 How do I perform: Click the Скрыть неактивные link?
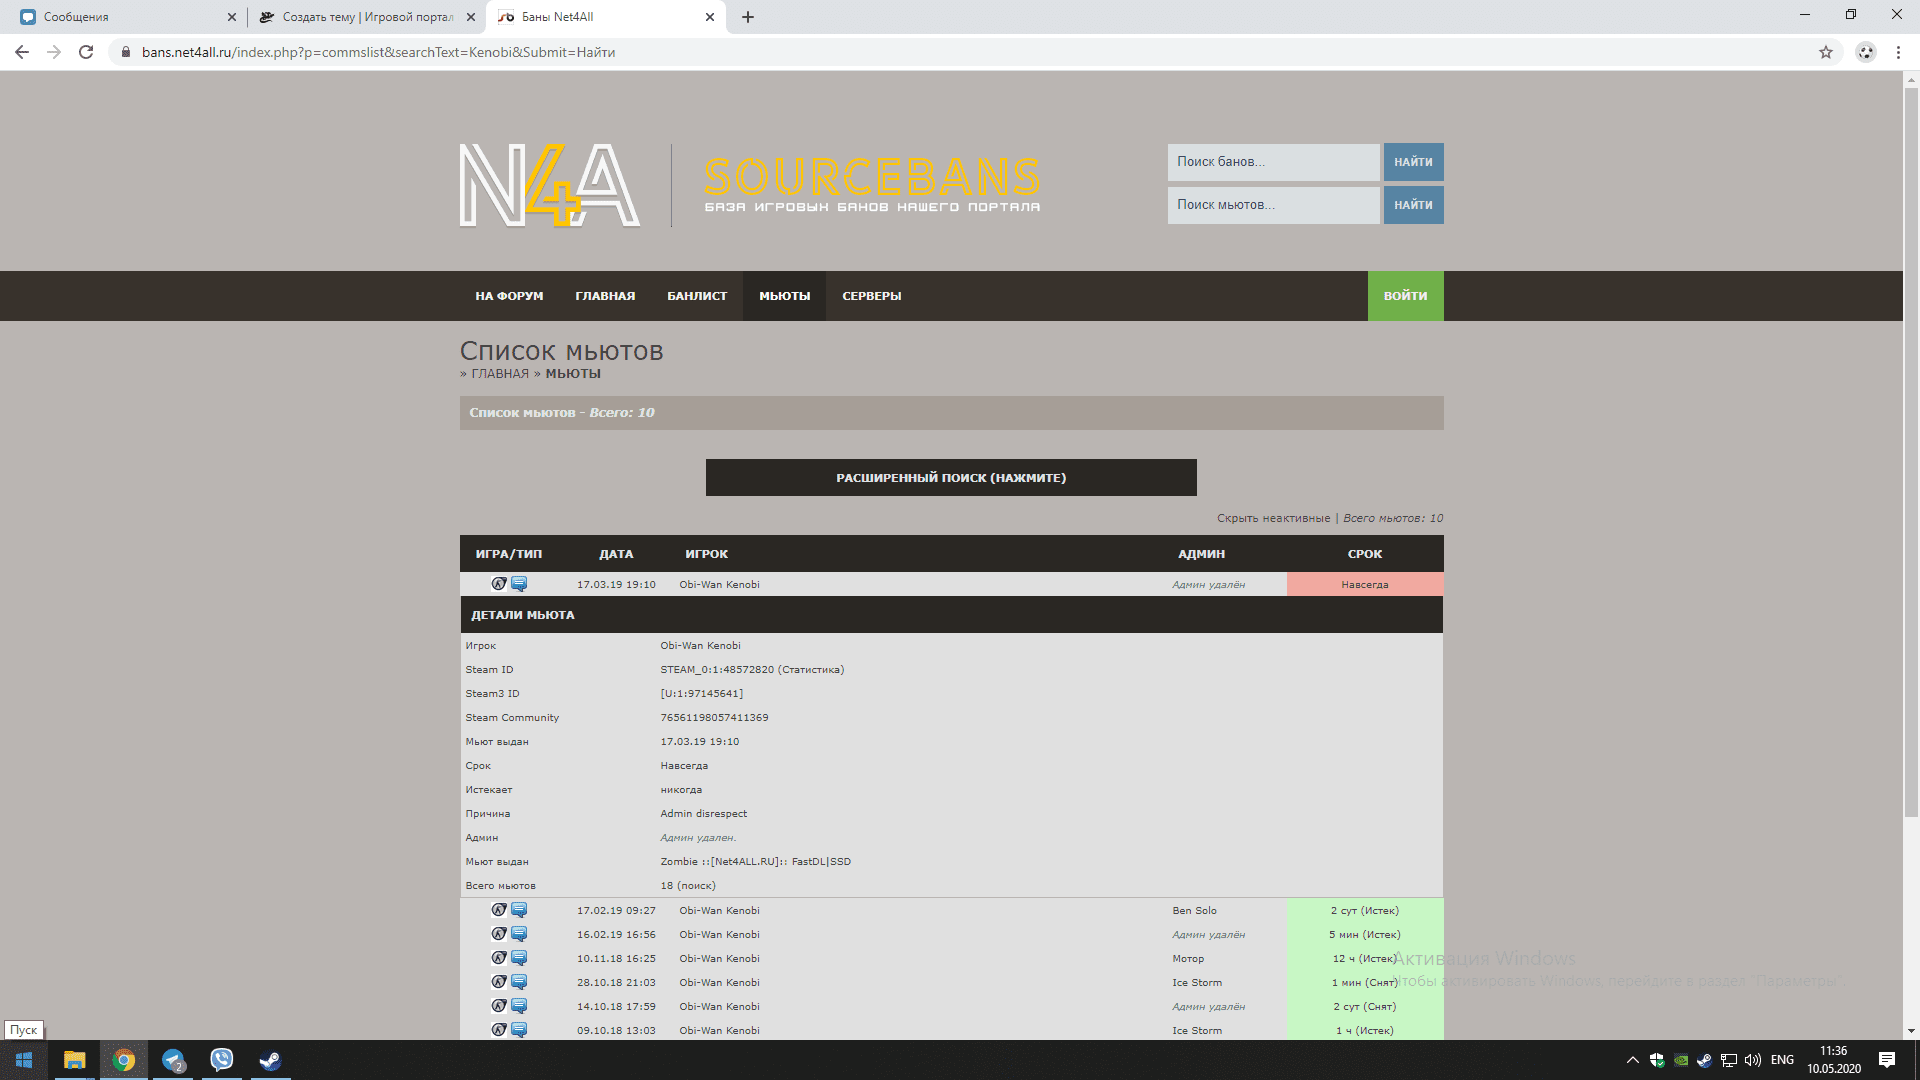pyautogui.click(x=1273, y=518)
